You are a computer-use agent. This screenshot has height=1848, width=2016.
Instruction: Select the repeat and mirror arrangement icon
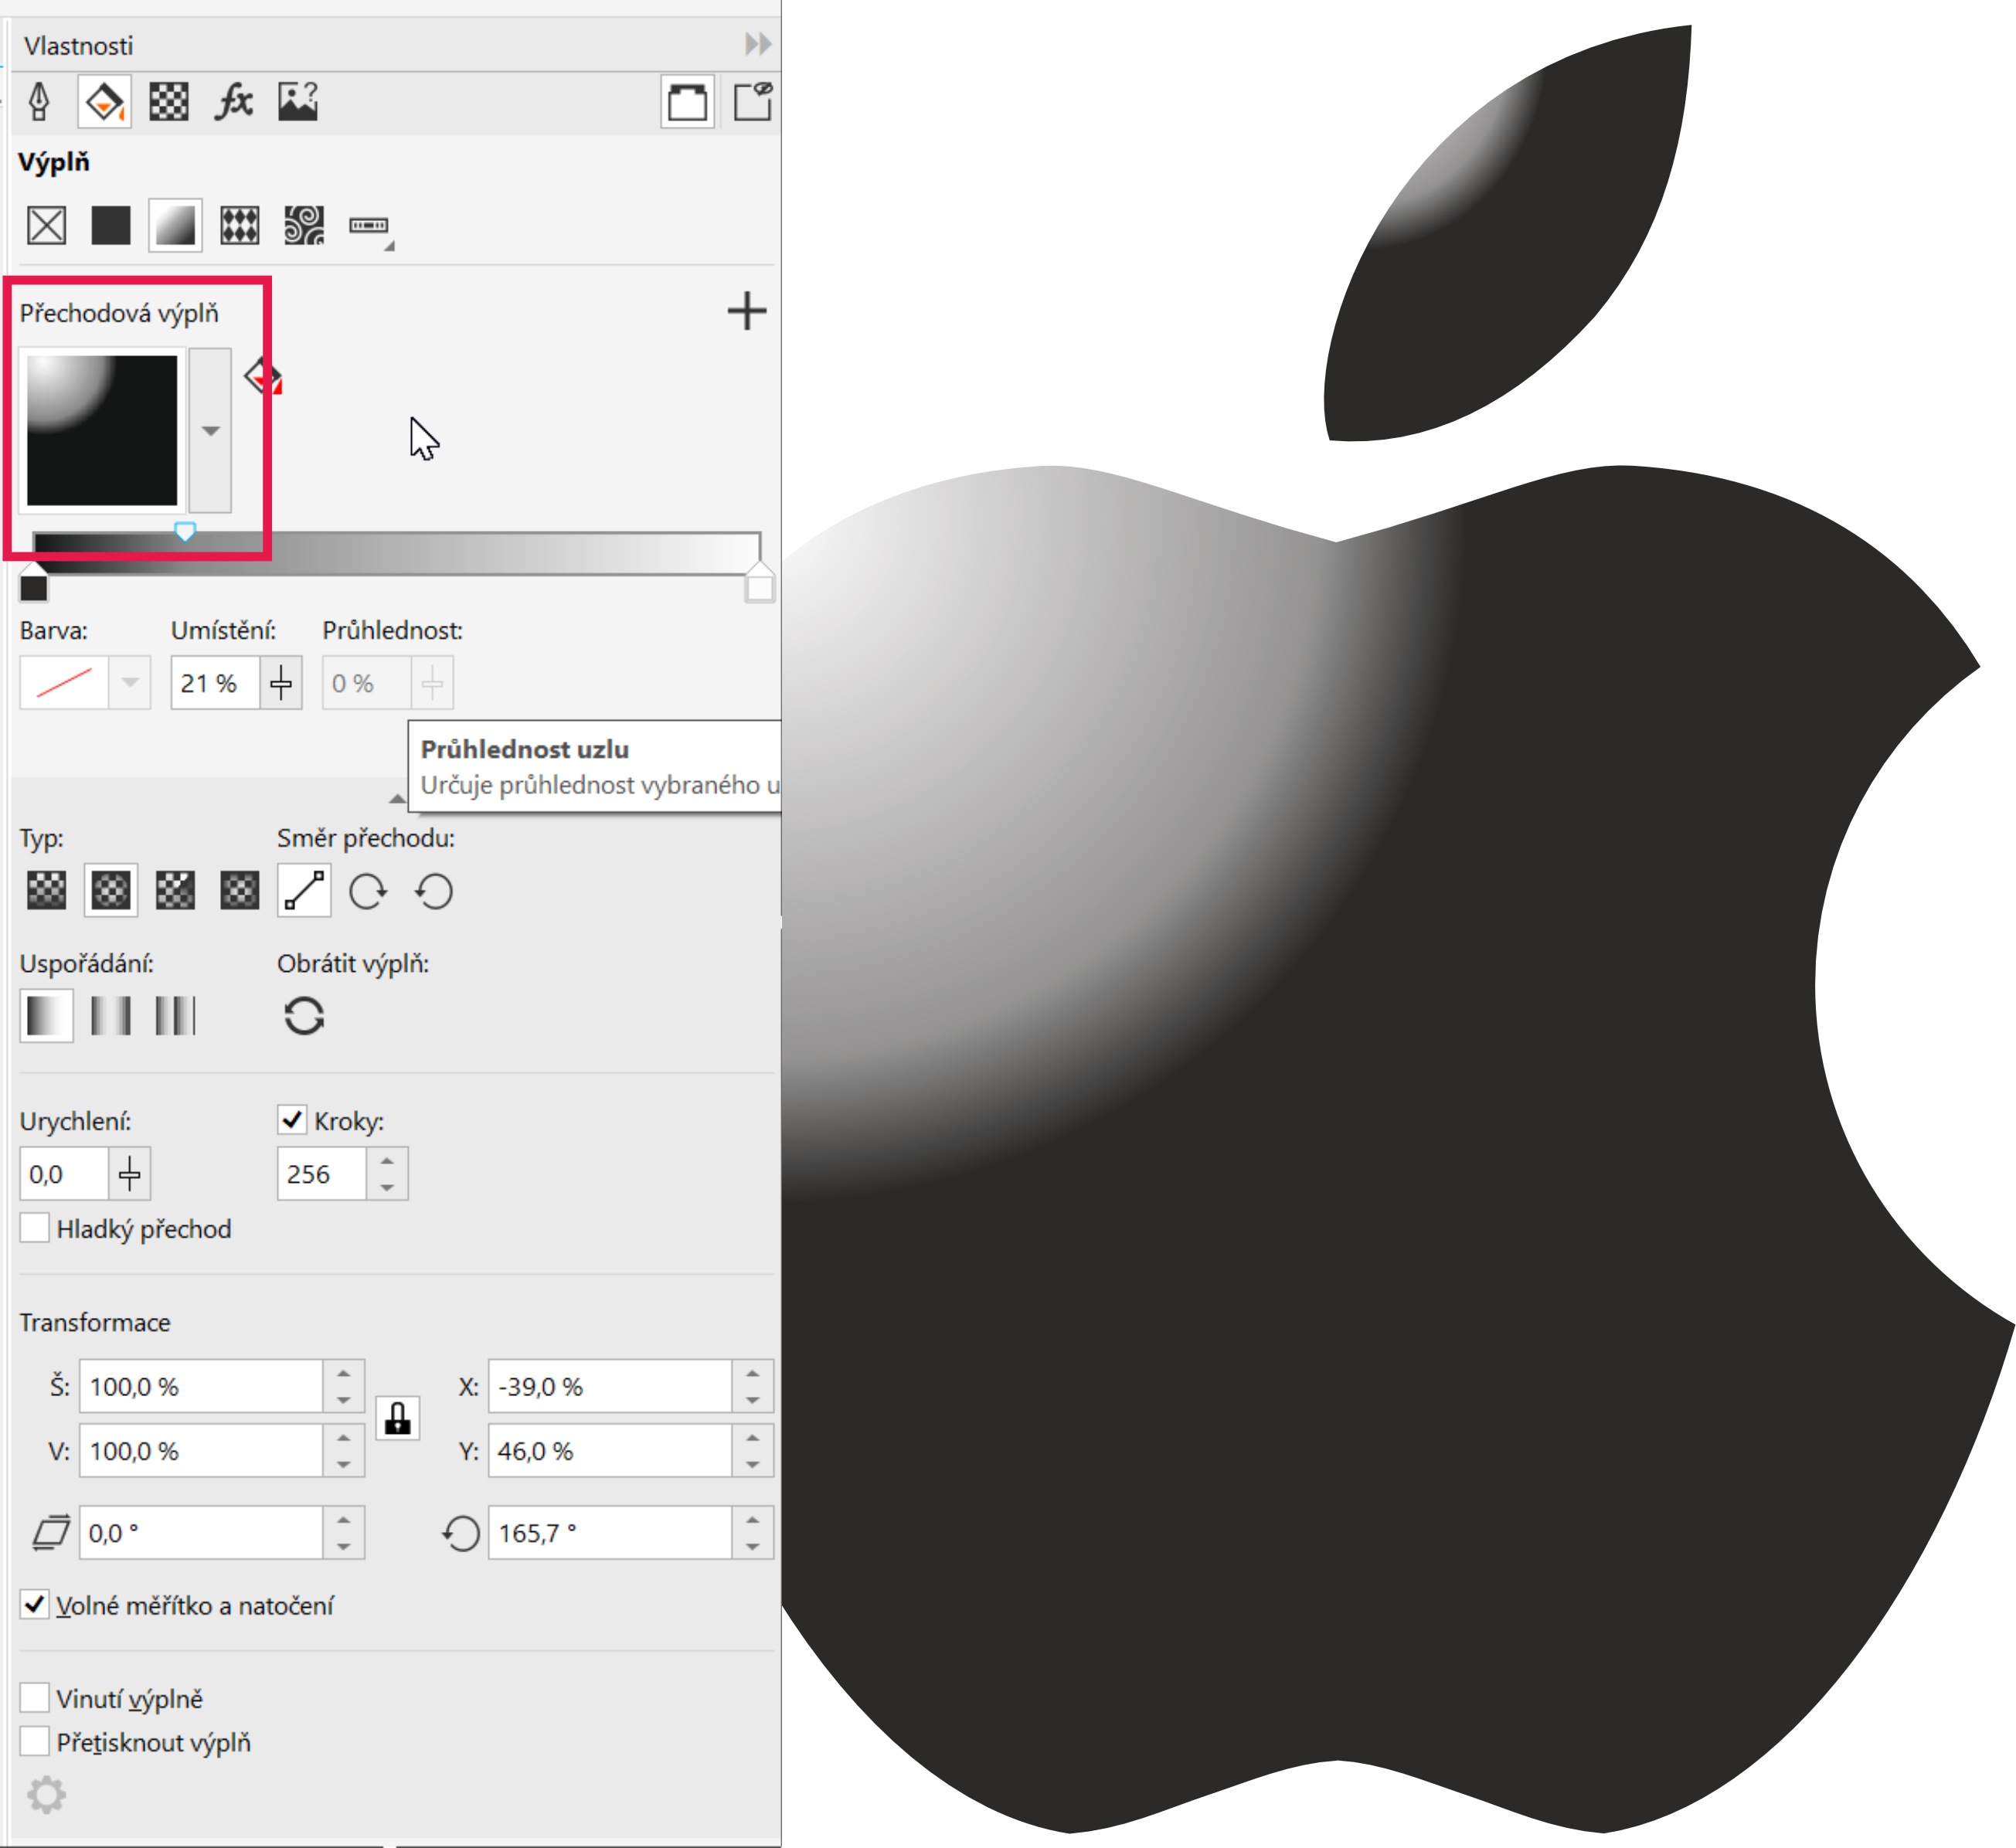pyautogui.click(x=110, y=1016)
